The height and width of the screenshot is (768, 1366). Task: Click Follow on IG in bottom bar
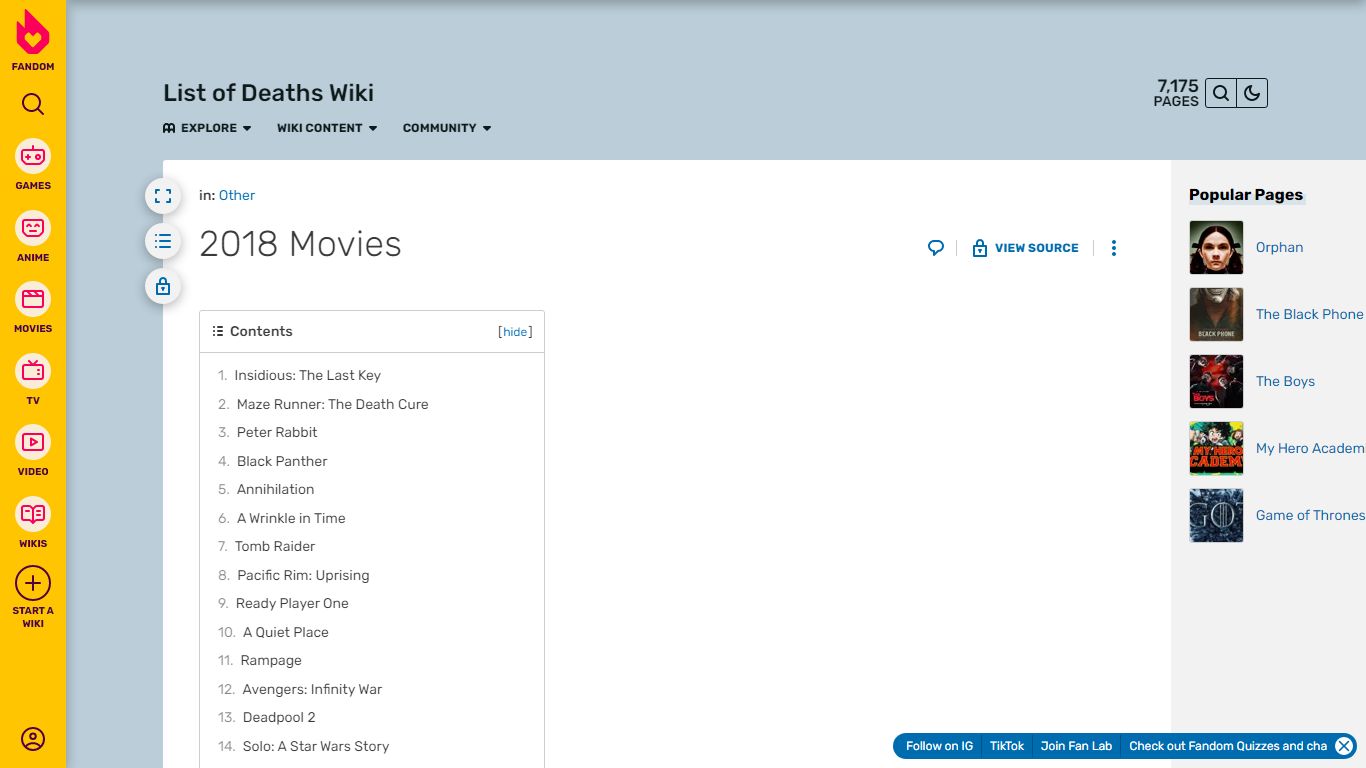pos(939,746)
